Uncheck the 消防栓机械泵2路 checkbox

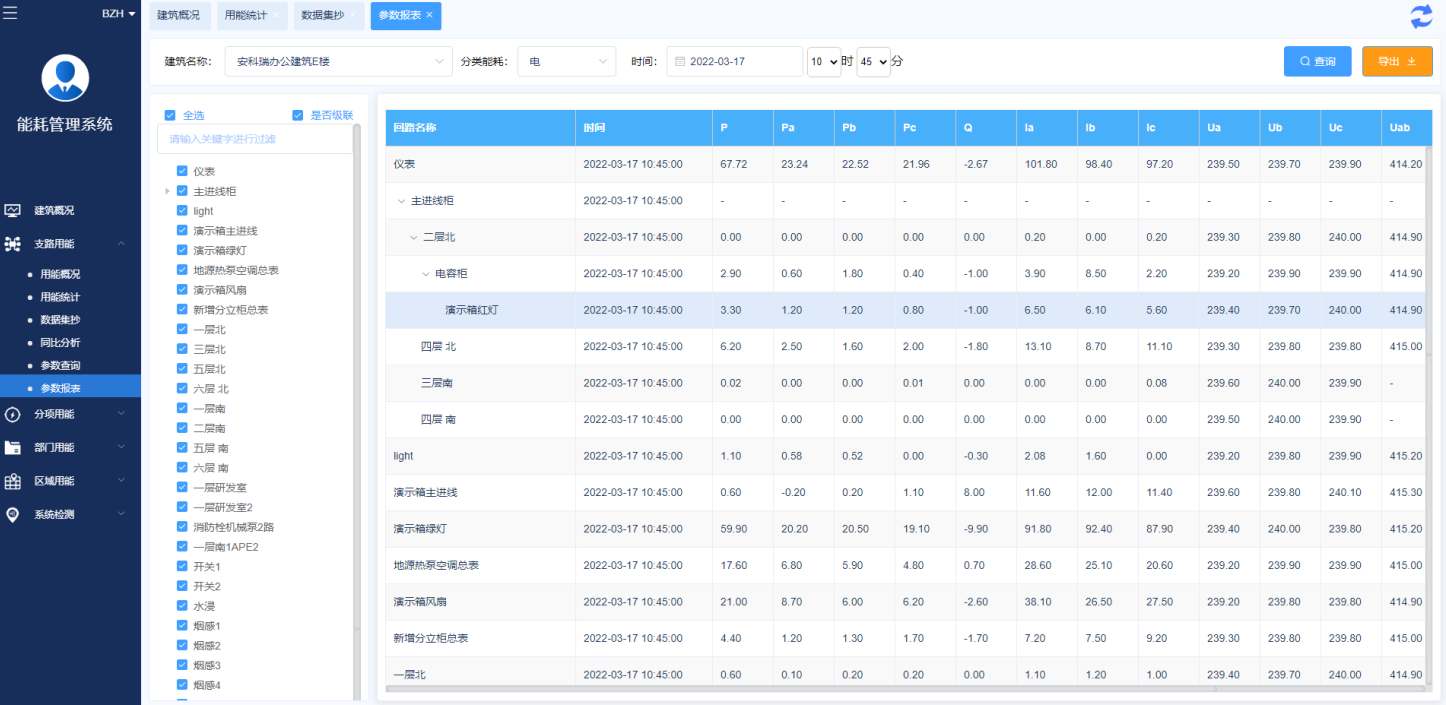(x=182, y=527)
